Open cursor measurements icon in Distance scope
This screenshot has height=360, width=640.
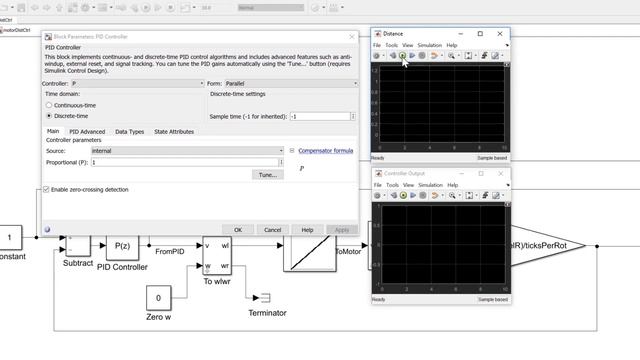coord(495,56)
